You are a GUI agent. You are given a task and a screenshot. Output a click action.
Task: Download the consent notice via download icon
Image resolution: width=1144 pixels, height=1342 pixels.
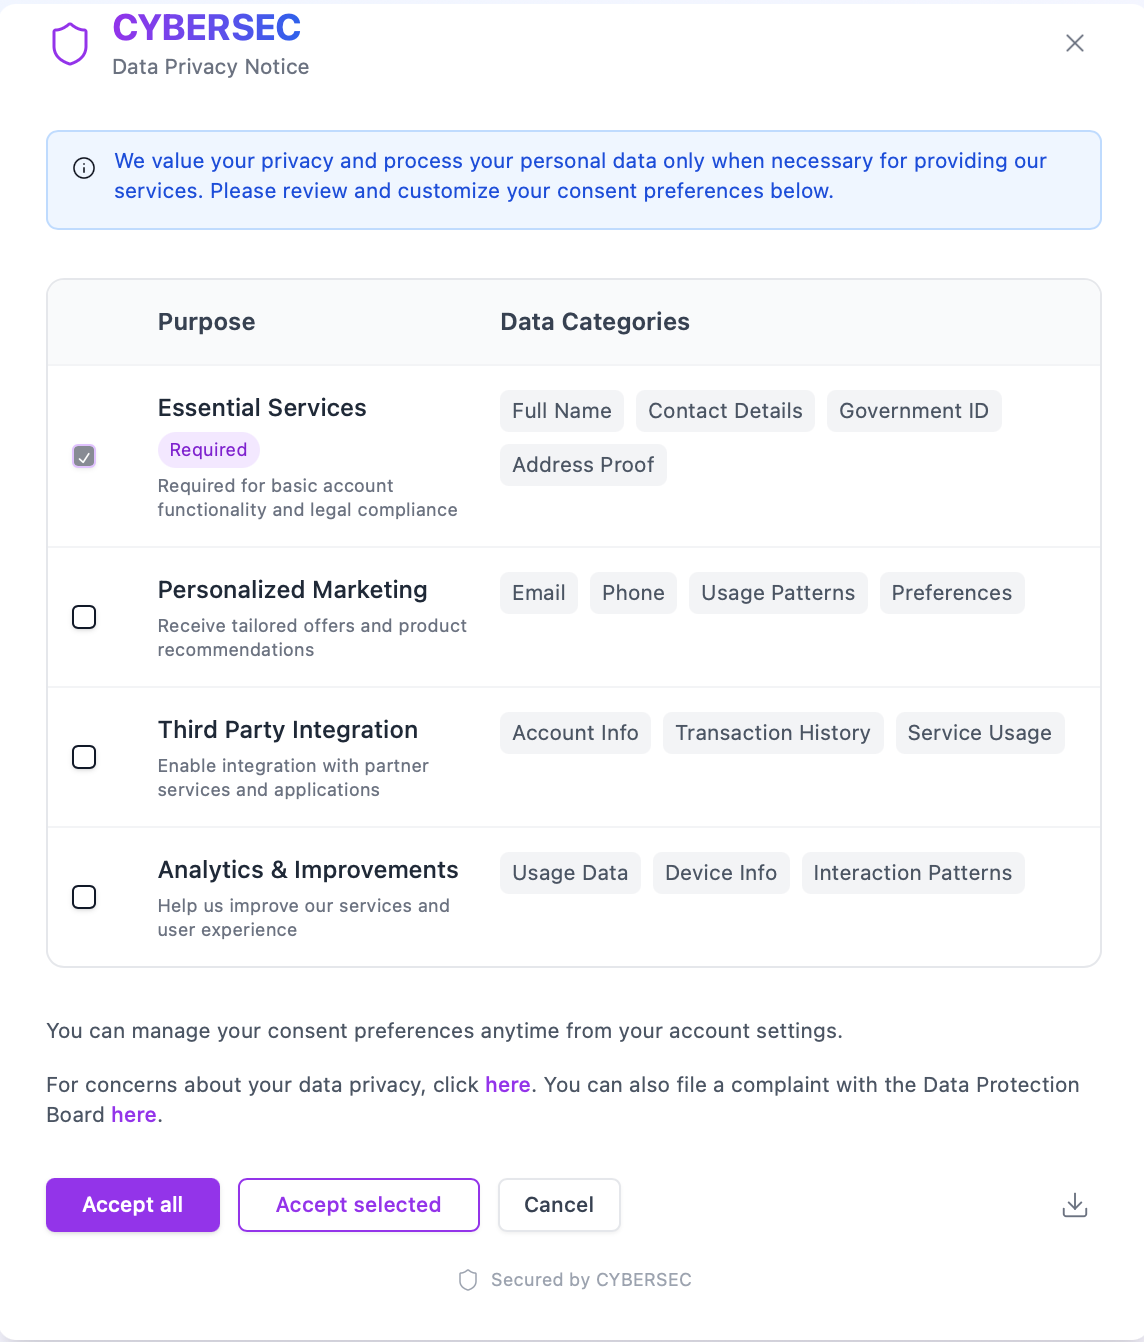click(x=1075, y=1205)
